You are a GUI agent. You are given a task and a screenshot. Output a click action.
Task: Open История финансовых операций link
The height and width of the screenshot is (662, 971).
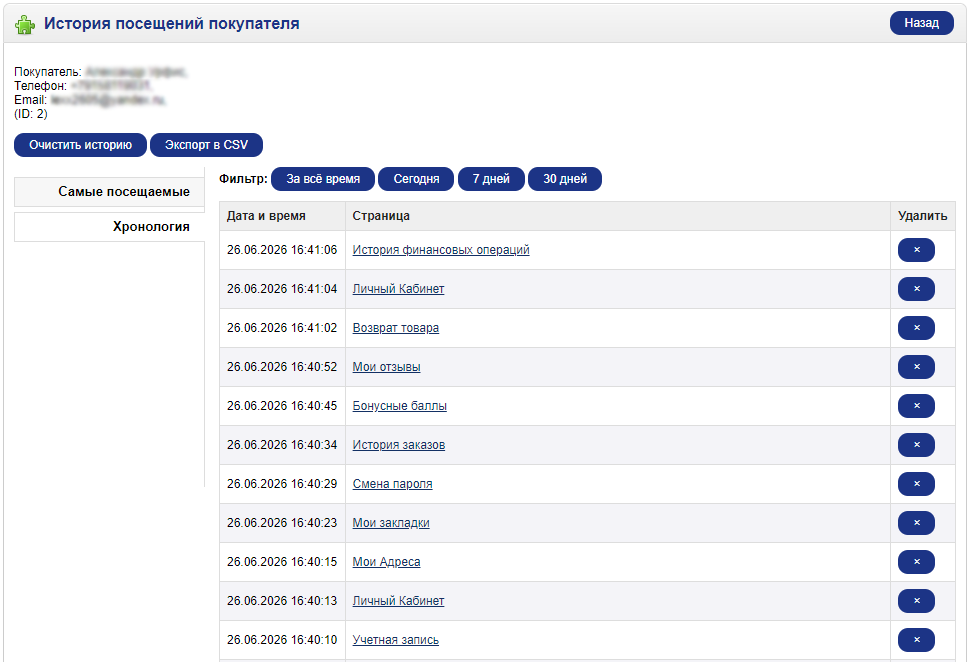(441, 250)
